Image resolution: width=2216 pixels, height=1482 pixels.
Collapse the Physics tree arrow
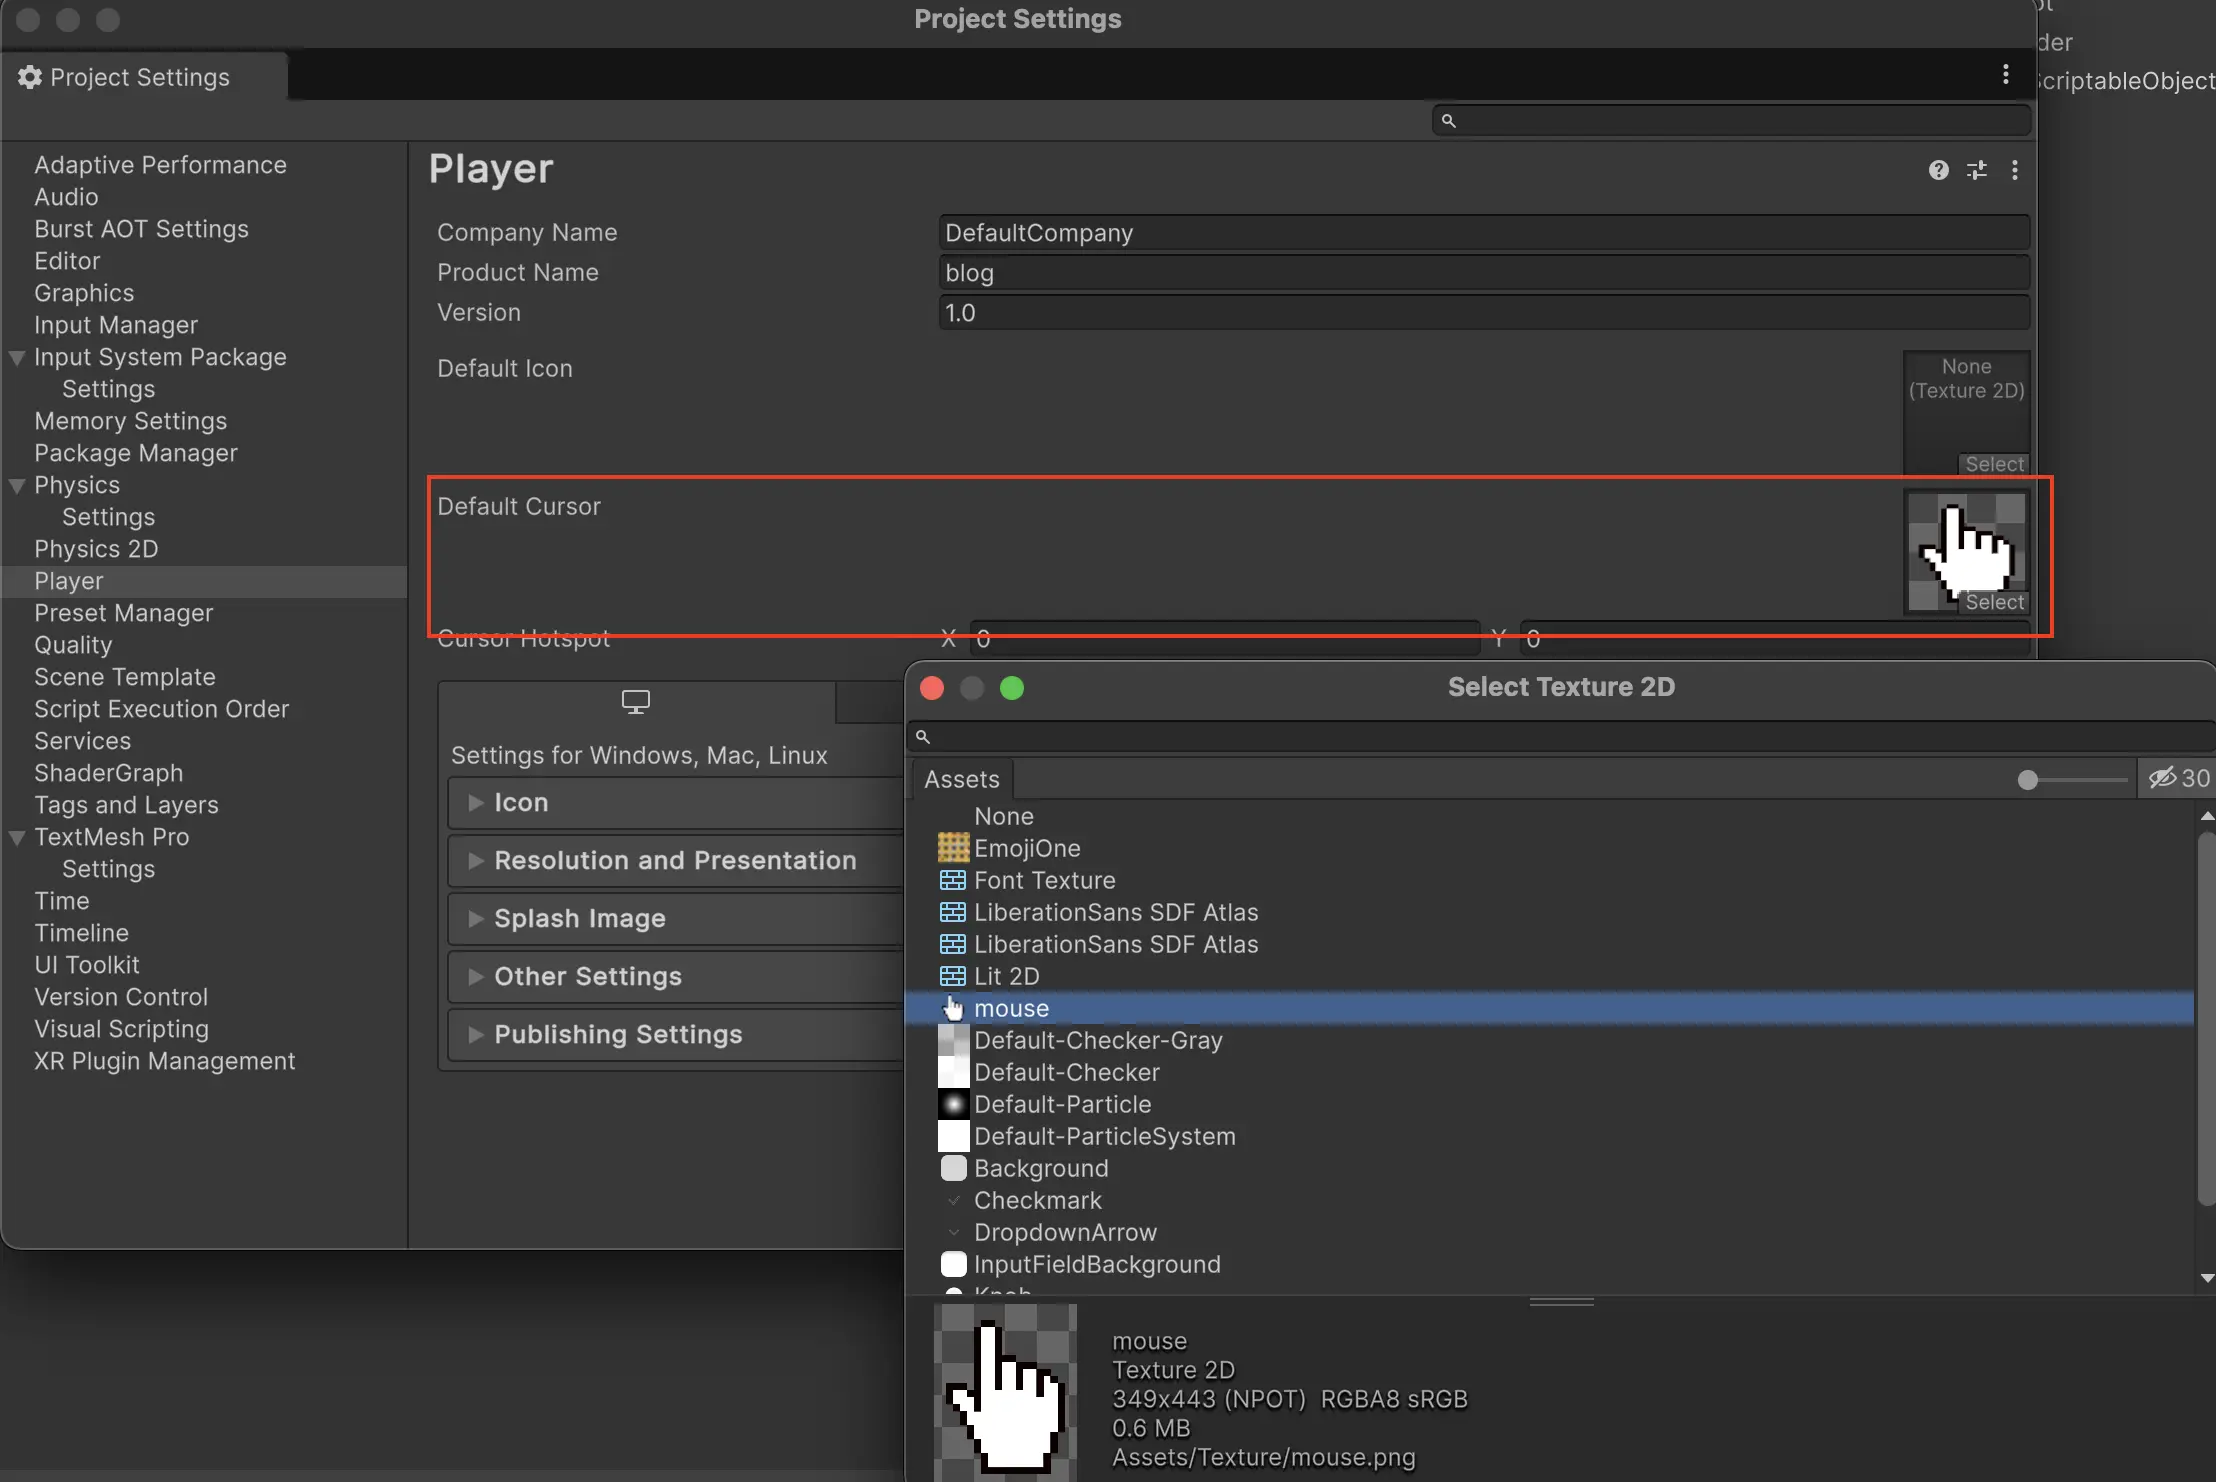pyautogui.click(x=17, y=486)
